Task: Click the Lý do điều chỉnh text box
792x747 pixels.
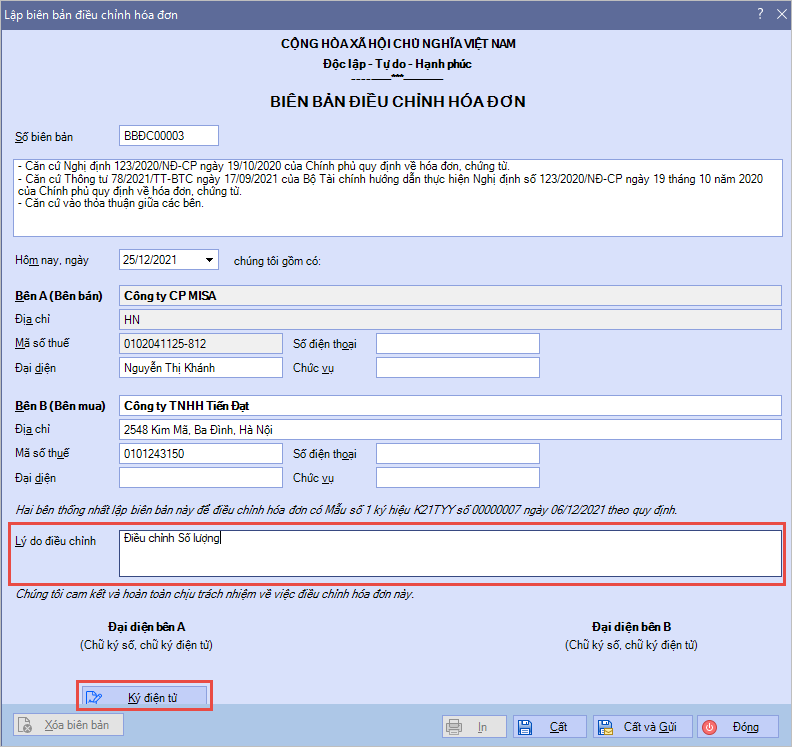Action: tap(449, 553)
